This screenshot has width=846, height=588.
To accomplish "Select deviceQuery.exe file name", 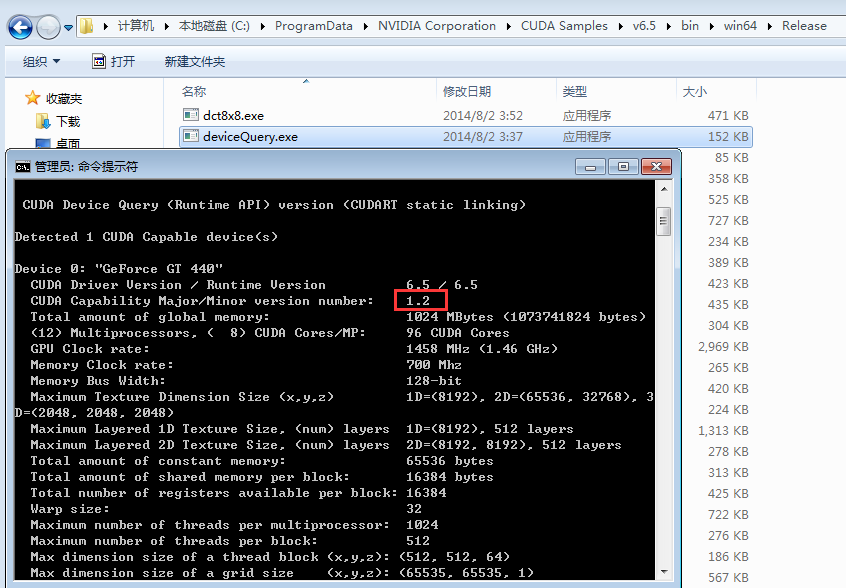I will (250, 136).
